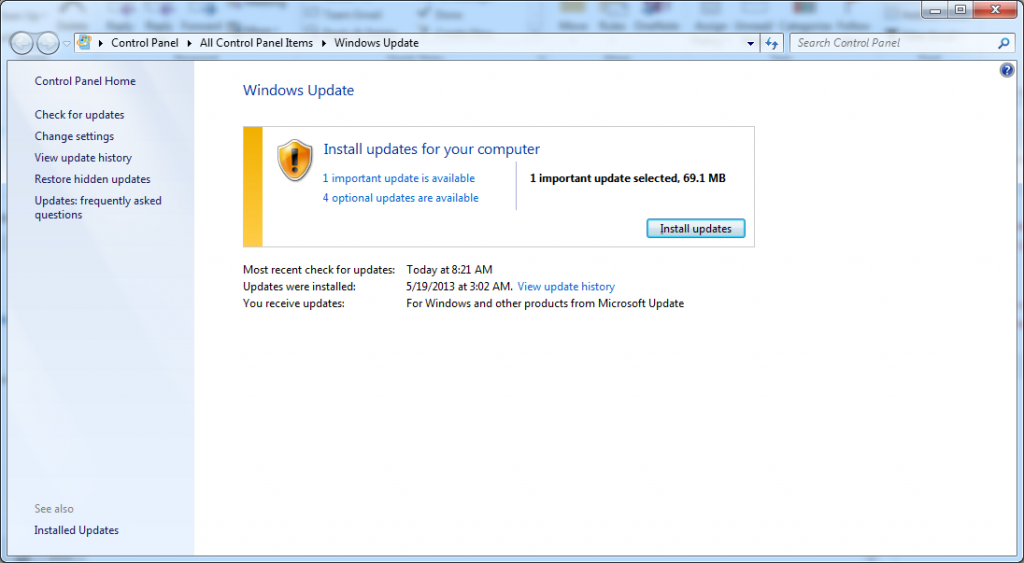This screenshot has height=563, width=1024.
Task: Click the Back navigation arrow button
Action: click(x=21, y=43)
